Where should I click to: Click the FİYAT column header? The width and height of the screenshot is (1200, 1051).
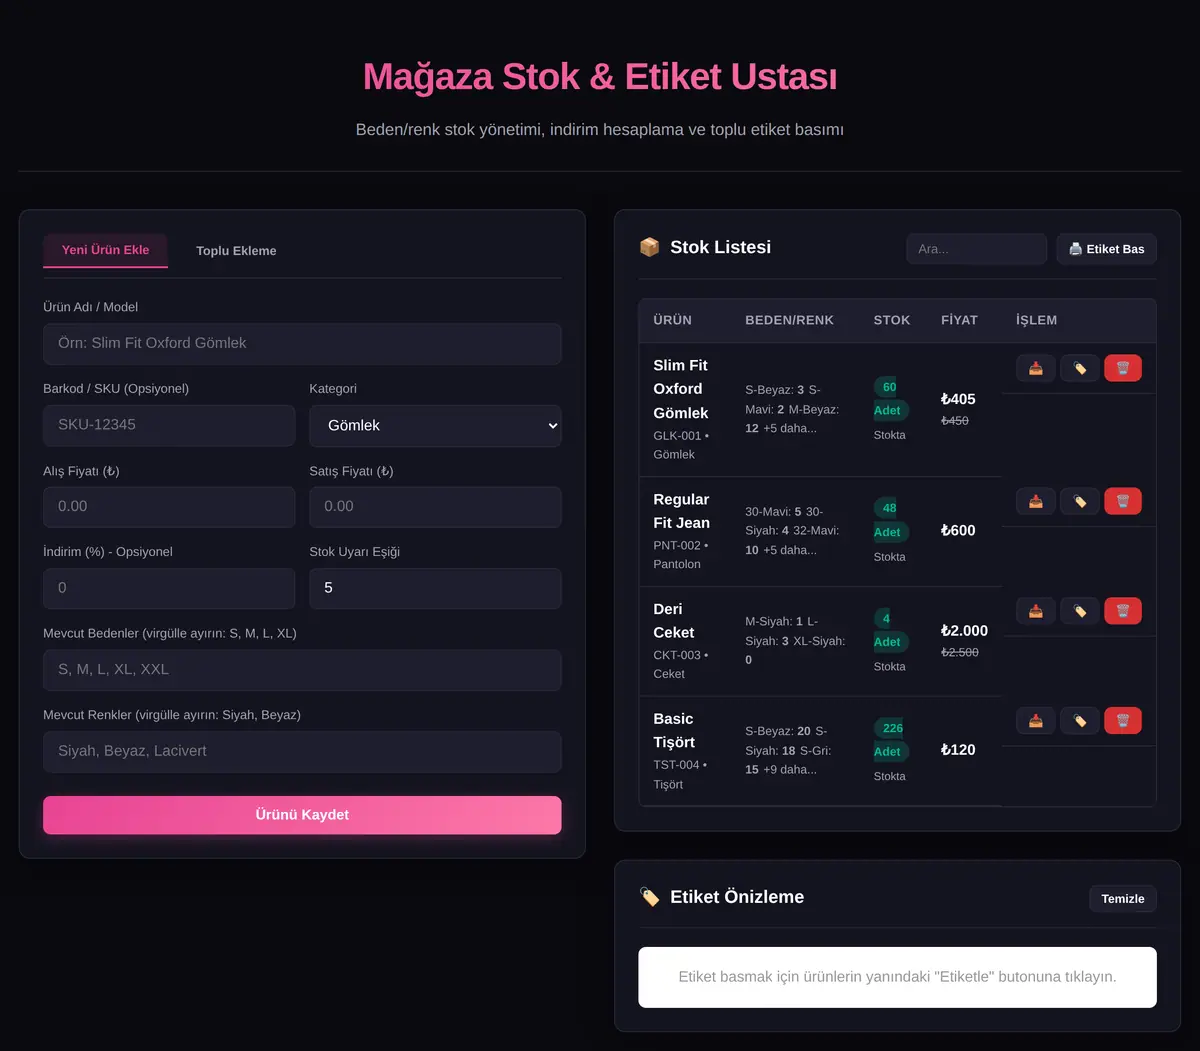(959, 320)
